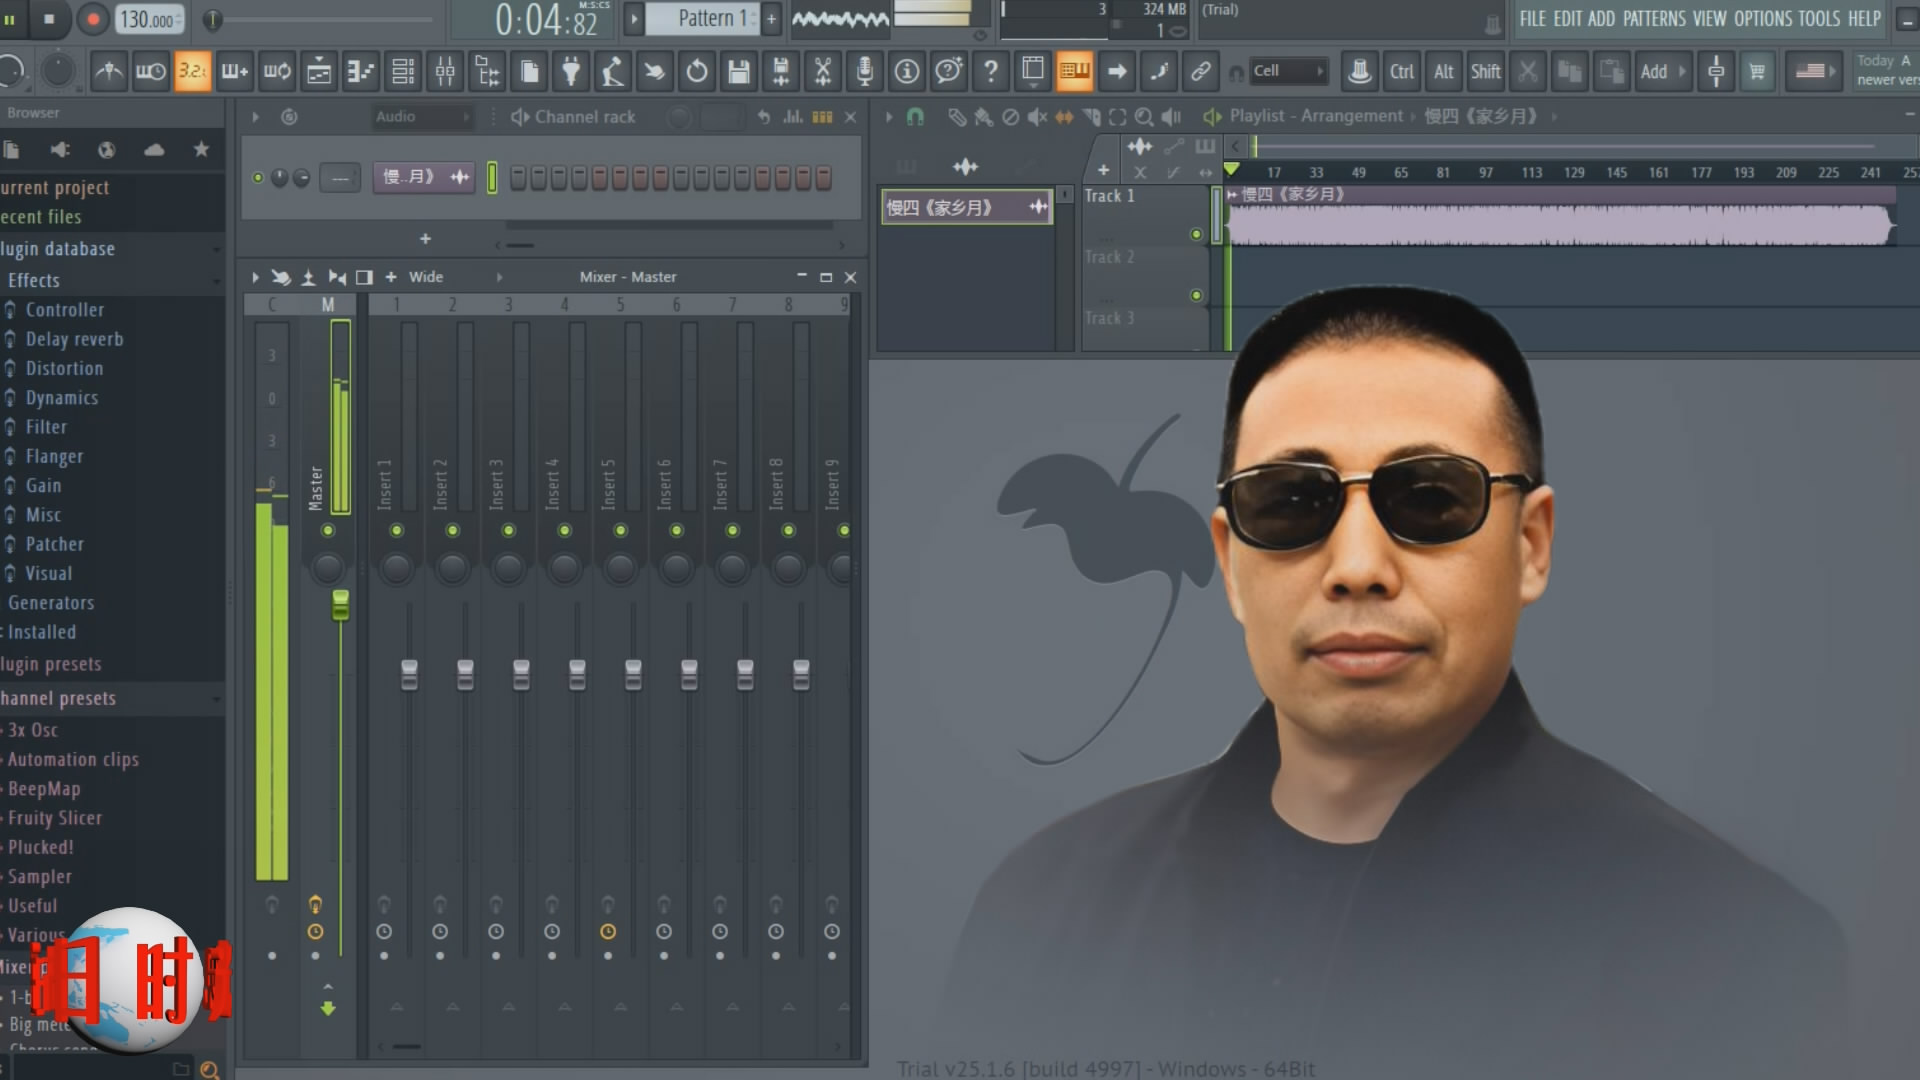Mute Track 1 using its green light
Screen dimensions: 1920x1080
[1196, 234]
